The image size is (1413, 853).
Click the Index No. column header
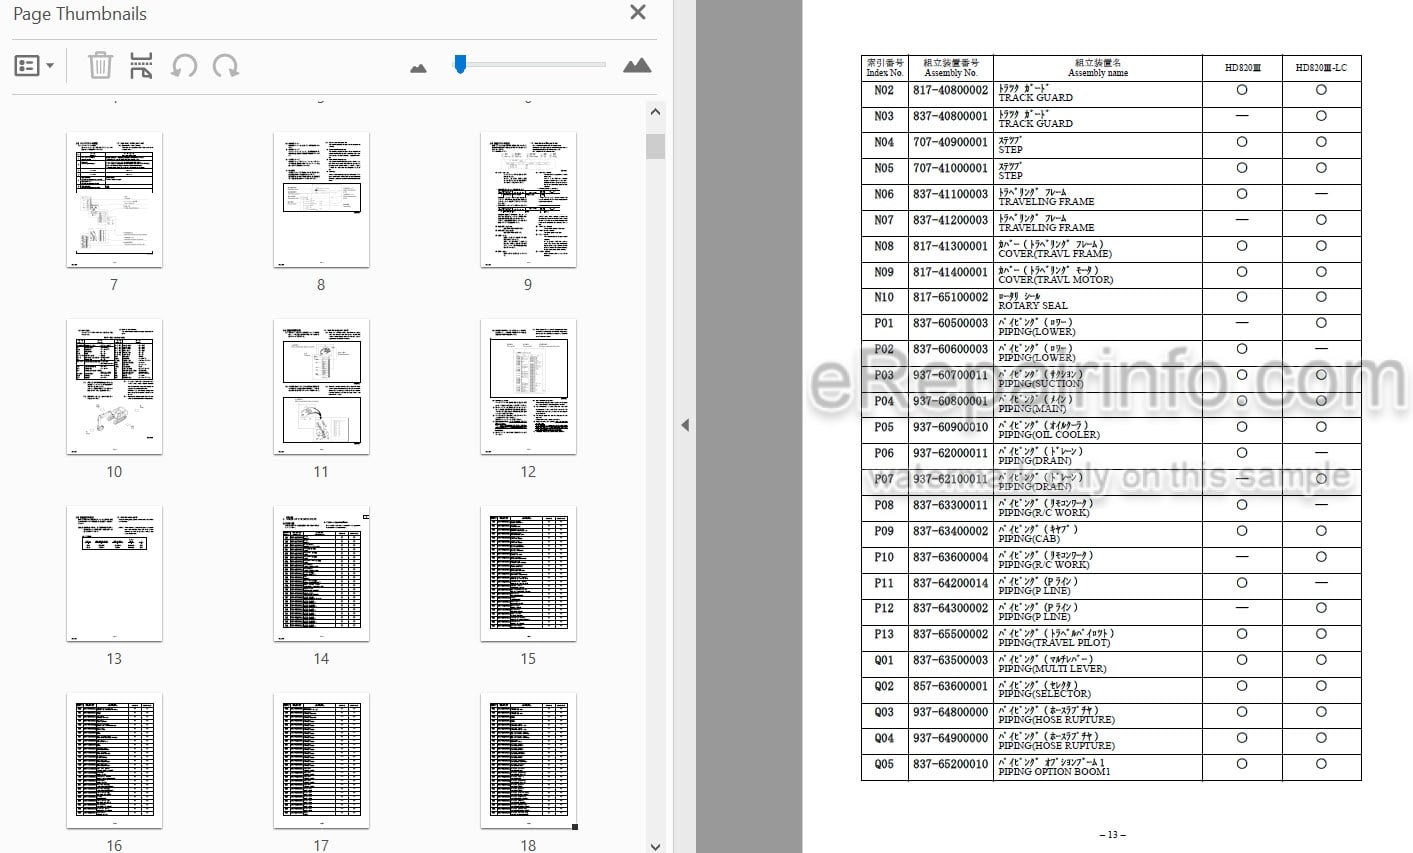point(884,68)
